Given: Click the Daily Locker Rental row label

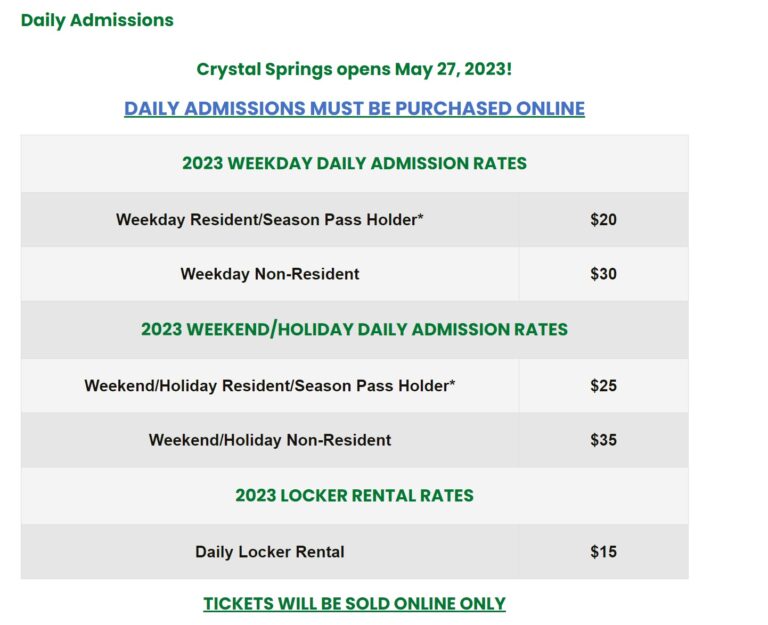Looking at the screenshot, I should pos(270,551).
